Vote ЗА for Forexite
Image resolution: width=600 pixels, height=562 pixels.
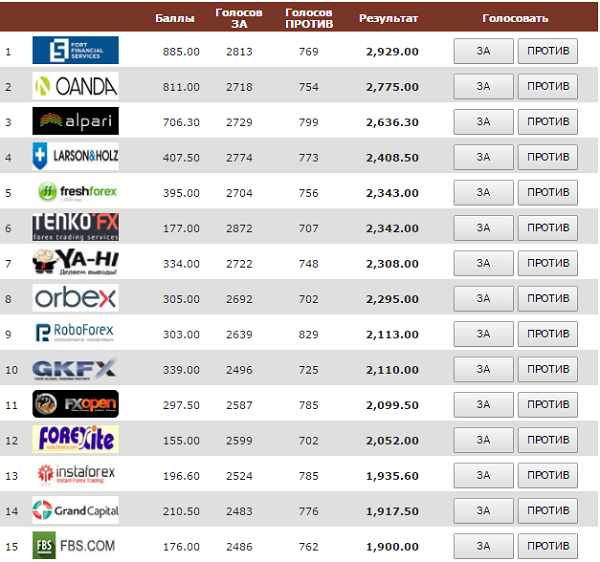pyautogui.click(x=483, y=440)
